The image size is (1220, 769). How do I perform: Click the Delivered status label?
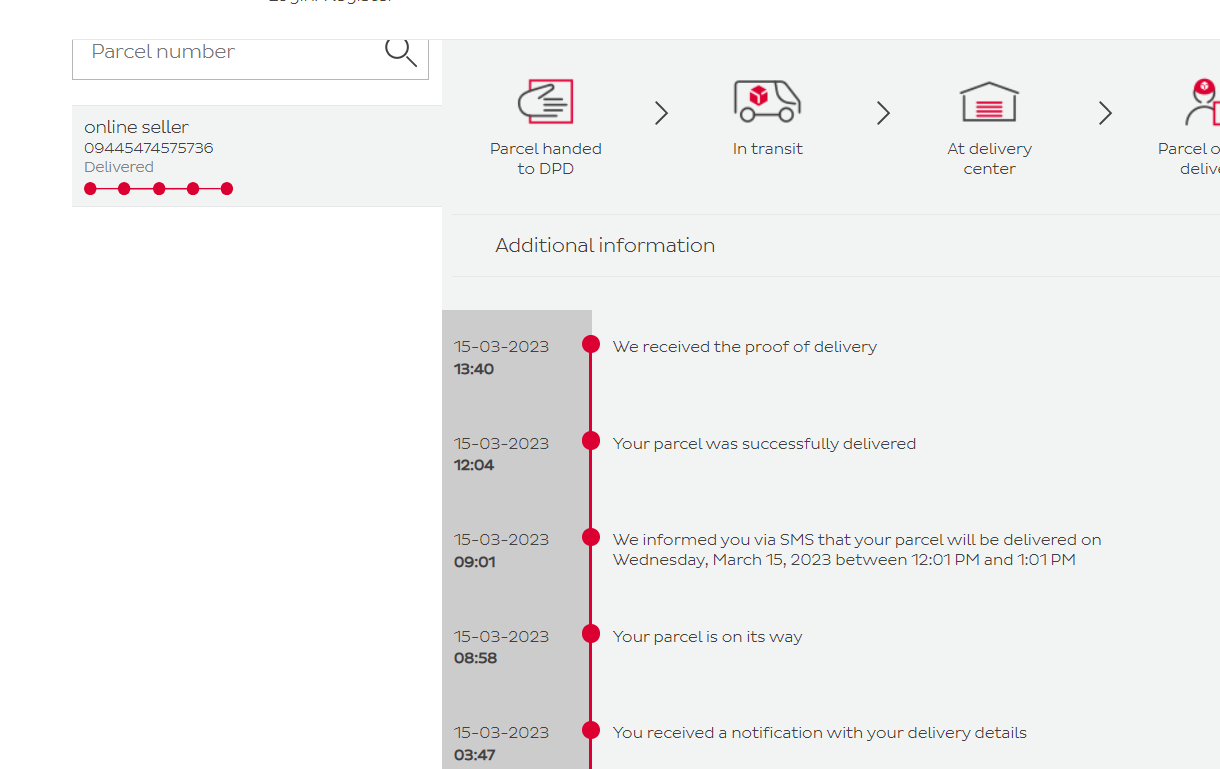[119, 167]
